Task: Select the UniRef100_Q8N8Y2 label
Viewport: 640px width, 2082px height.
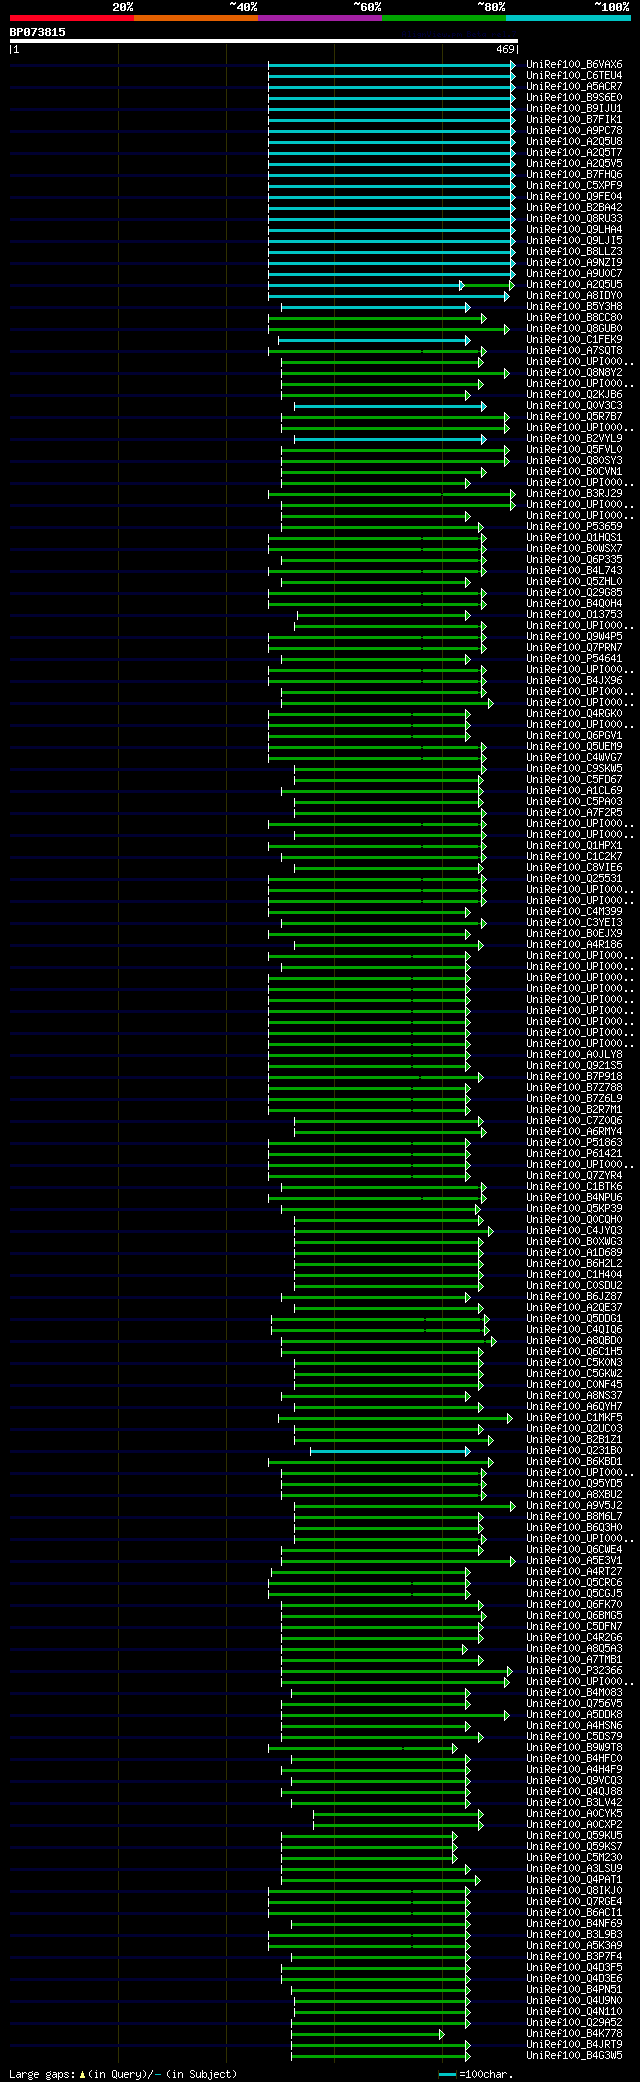Action: pyautogui.click(x=574, y=373)
